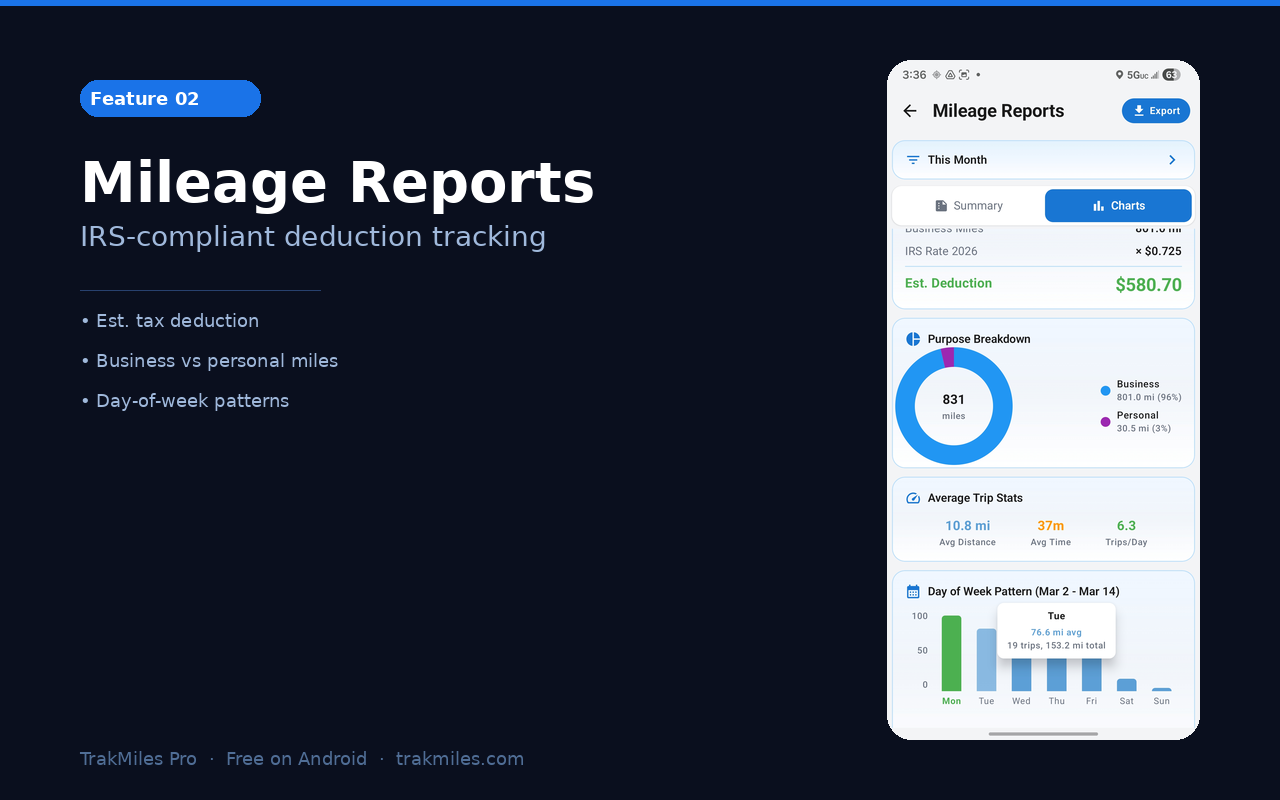Tap the scroll handle at the phone's bottom
1280x800 pixels.
click(1043, 733)
